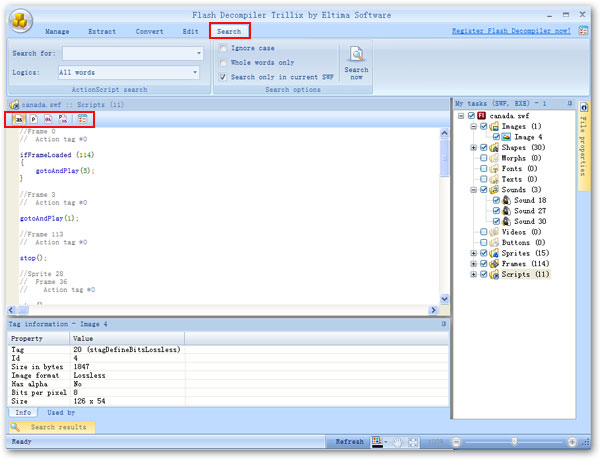The height and width of the screenshot is (459, 600).
Task: Uncheck the Sounds (3) checkbox
Action: [x=484, y=190]
